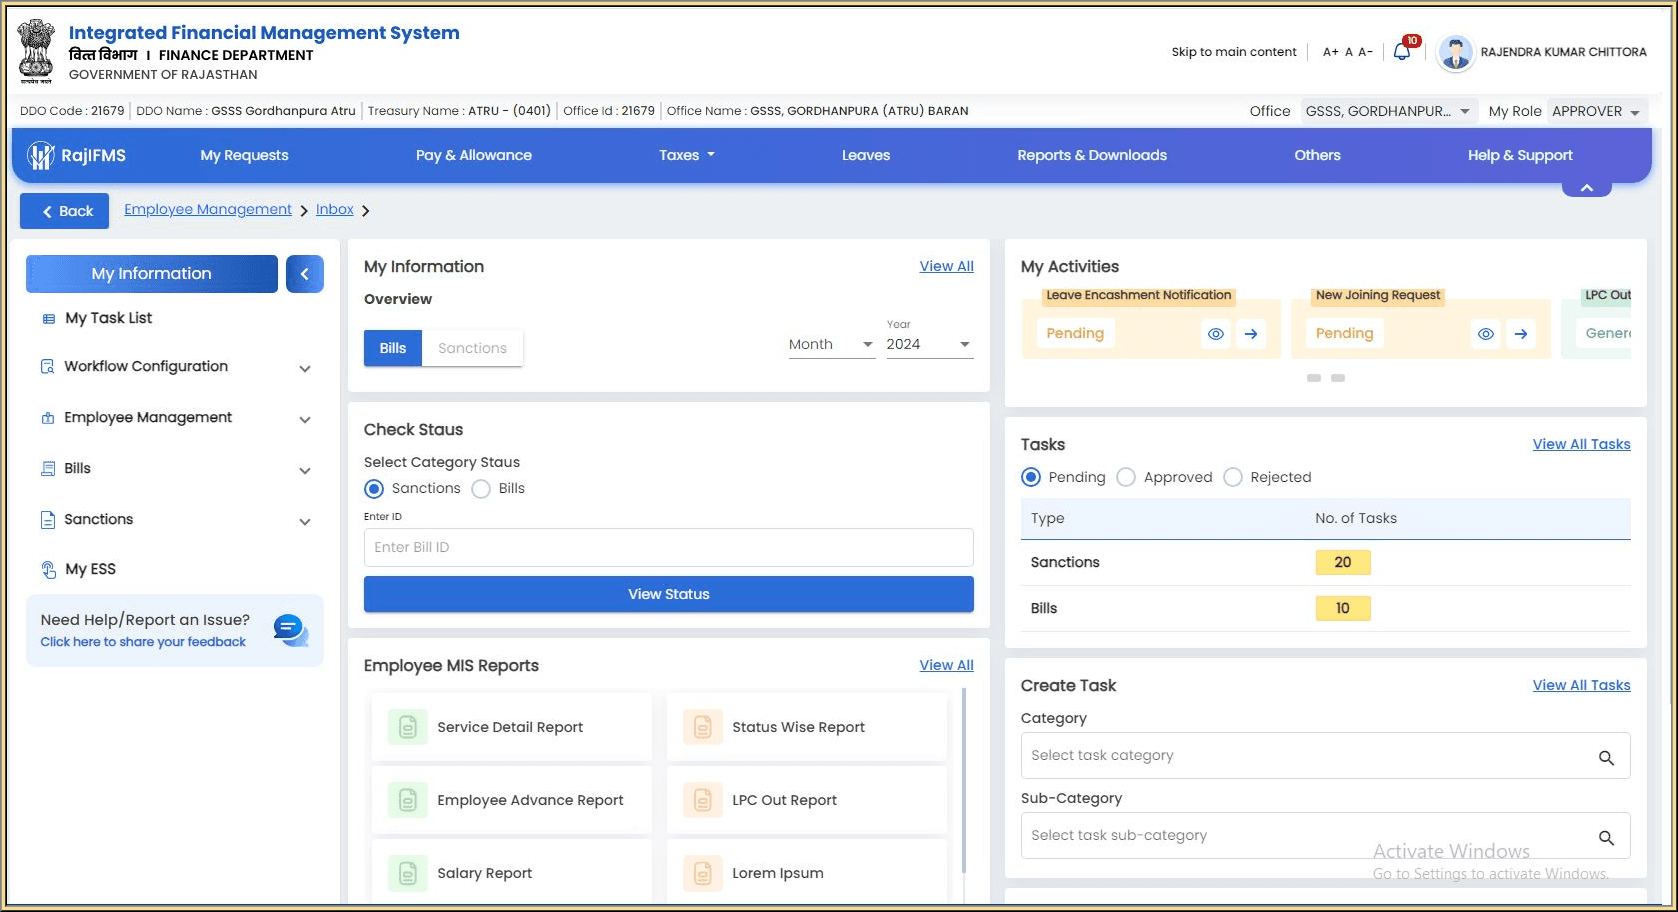Switch to the Bills overview tab
Screen dimensions: 1678x912
[x=393, y=348]
